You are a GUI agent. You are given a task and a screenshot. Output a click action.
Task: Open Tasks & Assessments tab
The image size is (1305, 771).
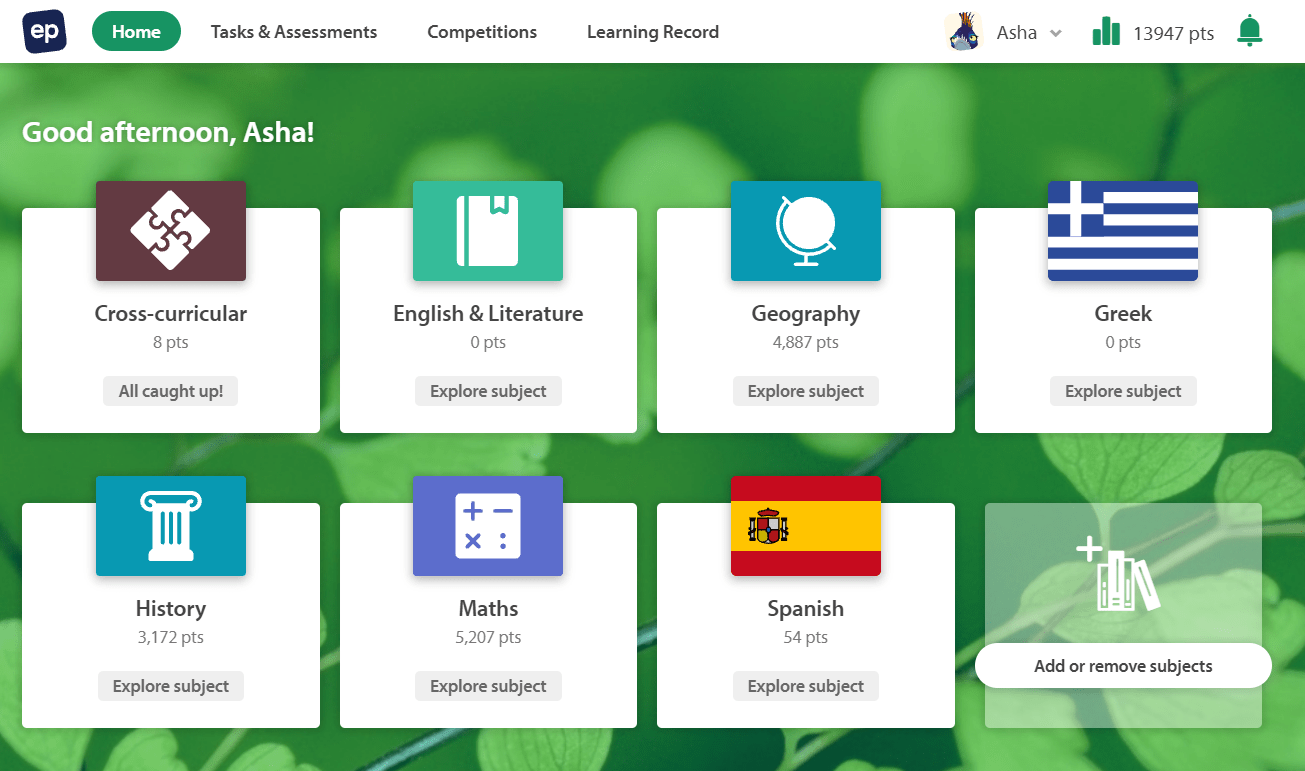294,32
